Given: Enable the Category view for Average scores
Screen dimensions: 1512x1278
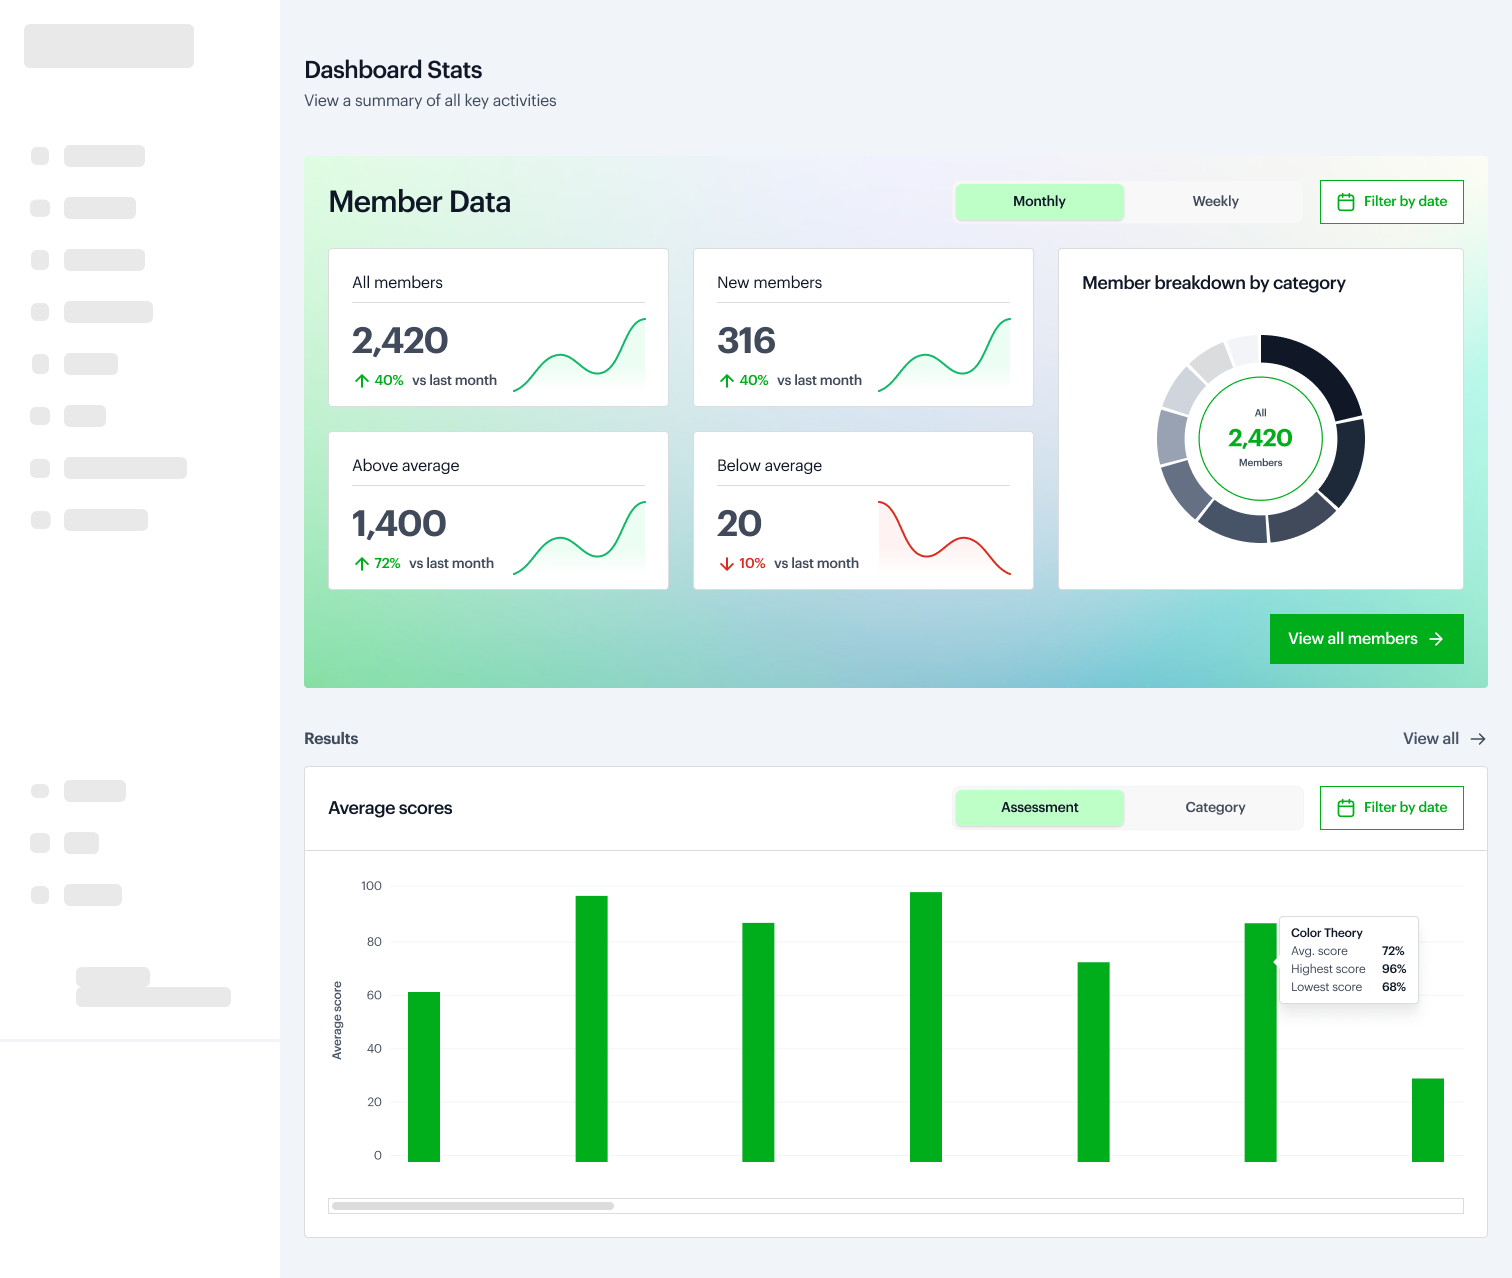Looking at the screenshot, I should click(1214, 807).
